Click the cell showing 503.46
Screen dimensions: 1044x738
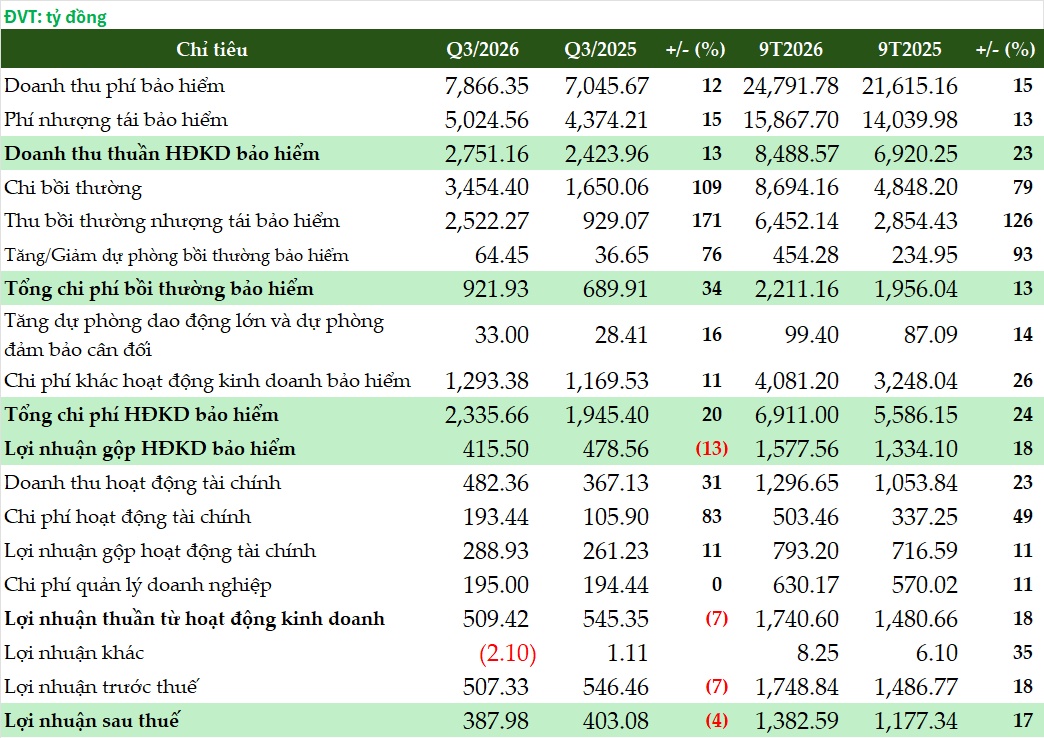tap(806, 517)
